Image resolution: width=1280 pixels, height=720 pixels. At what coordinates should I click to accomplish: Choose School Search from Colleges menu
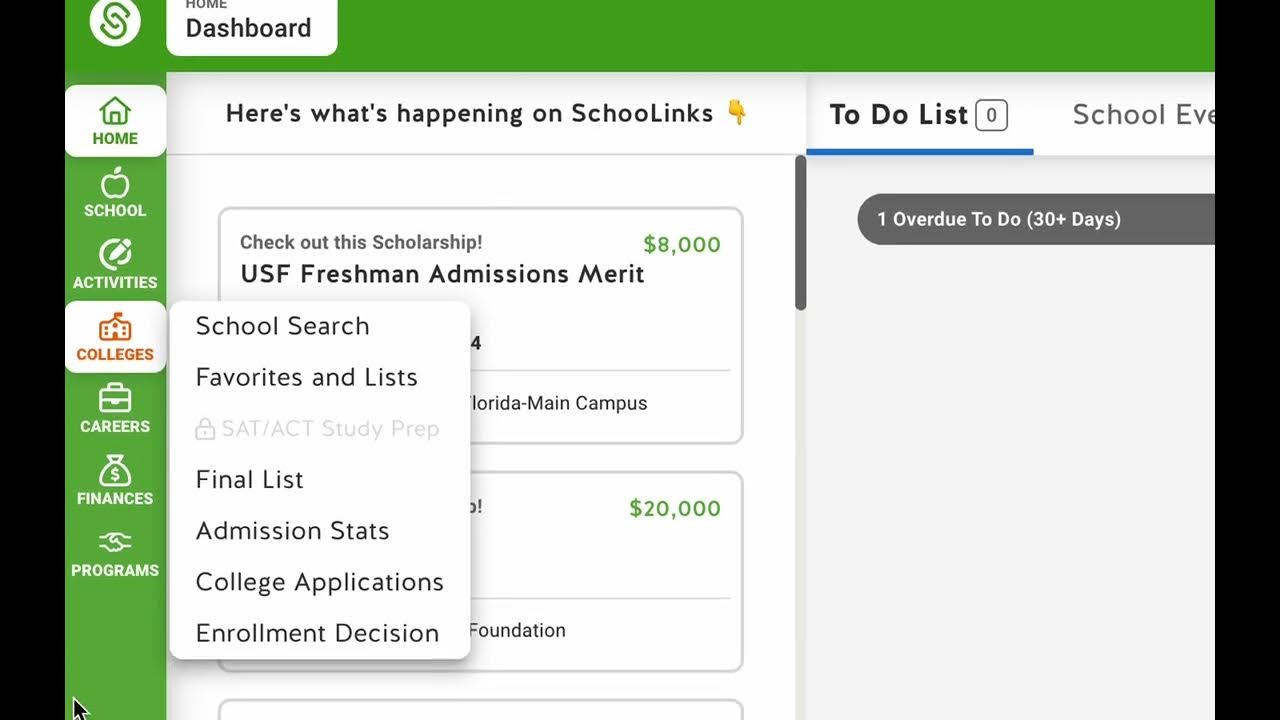(282, 326)
